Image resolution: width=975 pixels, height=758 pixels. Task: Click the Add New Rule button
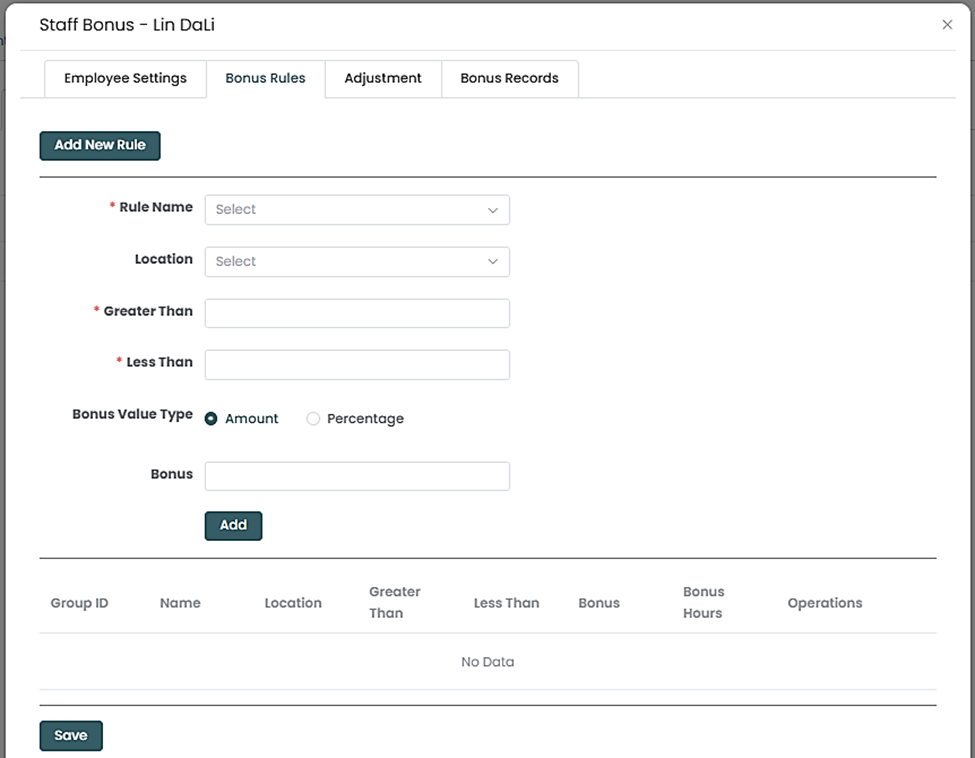click(100, 145)
